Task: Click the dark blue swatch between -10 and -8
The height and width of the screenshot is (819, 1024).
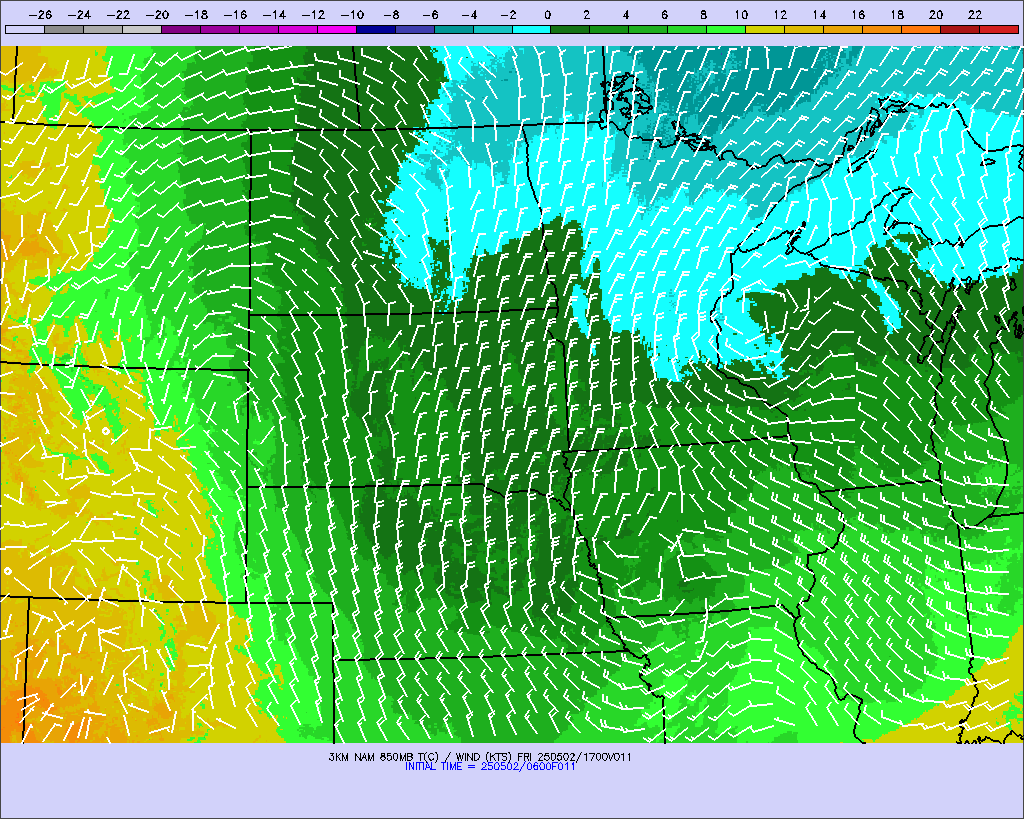Action: (376, 29)
